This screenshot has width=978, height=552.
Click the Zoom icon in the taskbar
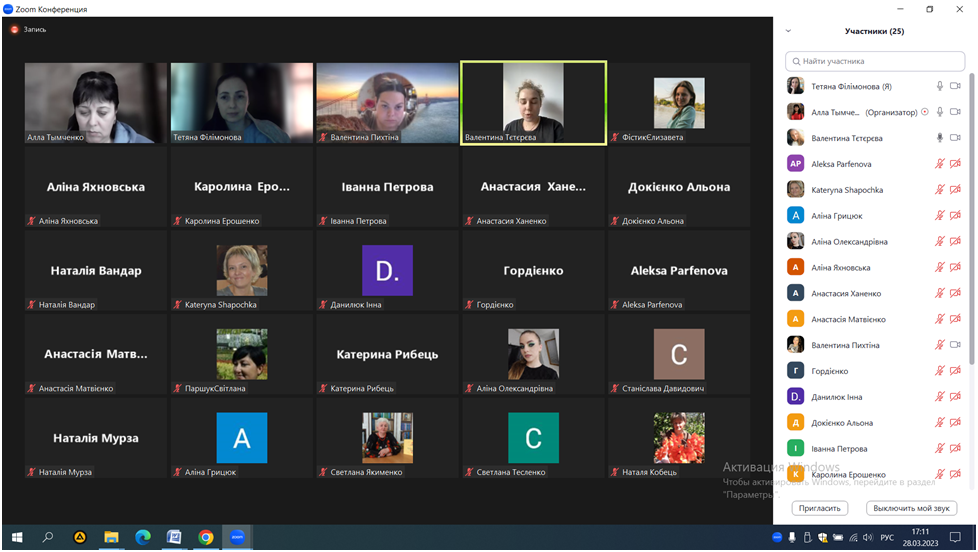(x=237, y=537)
